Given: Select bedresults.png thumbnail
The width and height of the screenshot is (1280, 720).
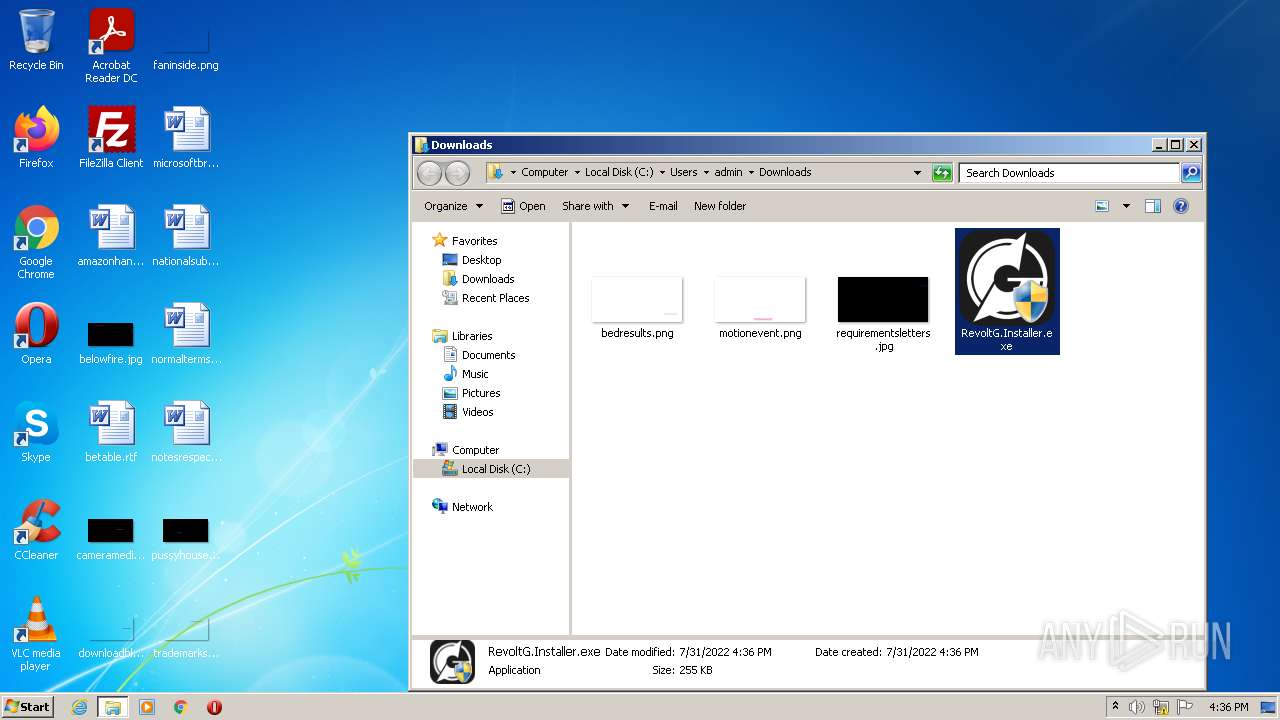Looking at the screenshot, I should pyautogui.click(x=637, y=308).
